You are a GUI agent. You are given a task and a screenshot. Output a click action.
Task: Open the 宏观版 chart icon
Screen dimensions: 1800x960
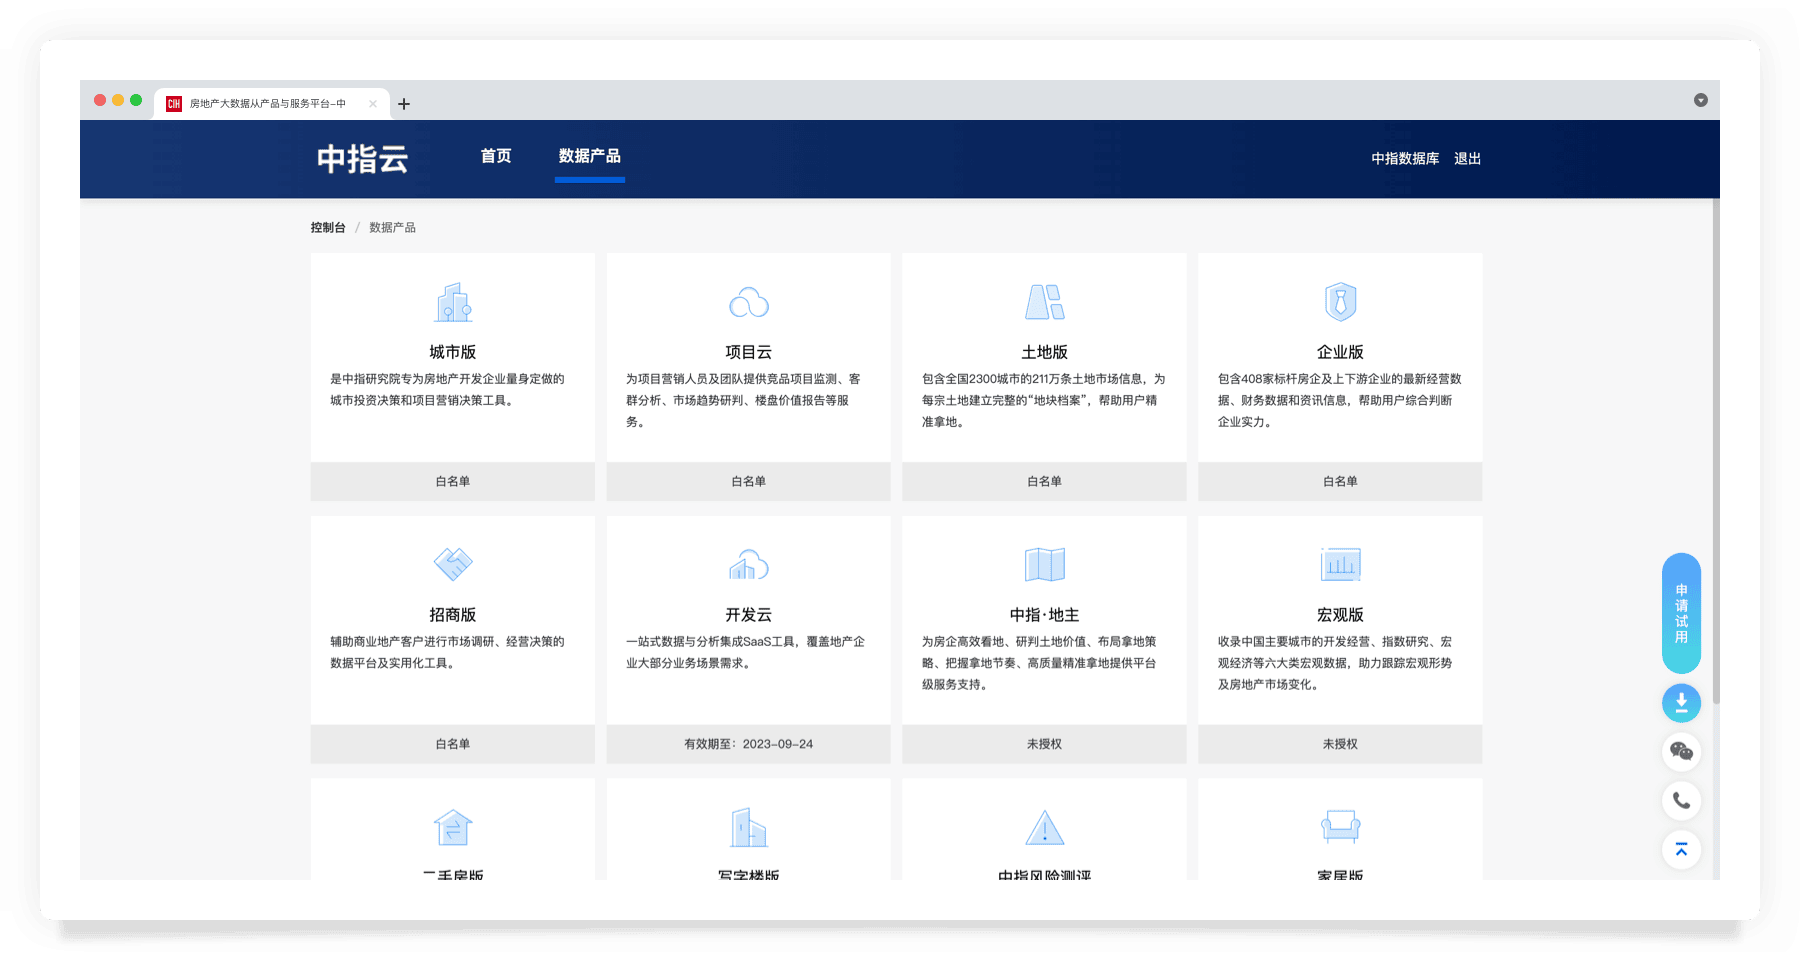[1340, 565]
